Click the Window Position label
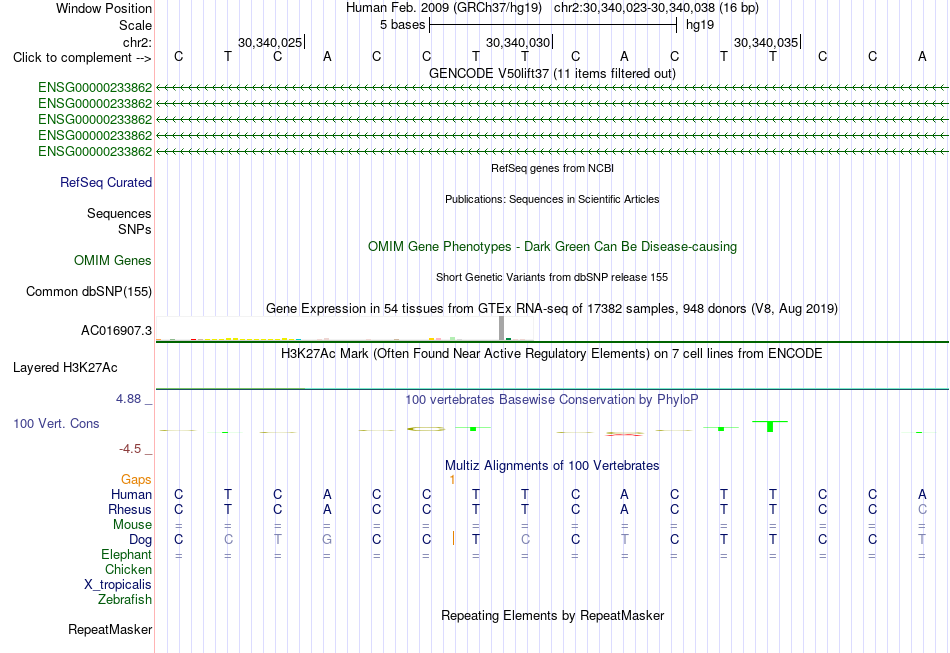 tap(104, 8)
